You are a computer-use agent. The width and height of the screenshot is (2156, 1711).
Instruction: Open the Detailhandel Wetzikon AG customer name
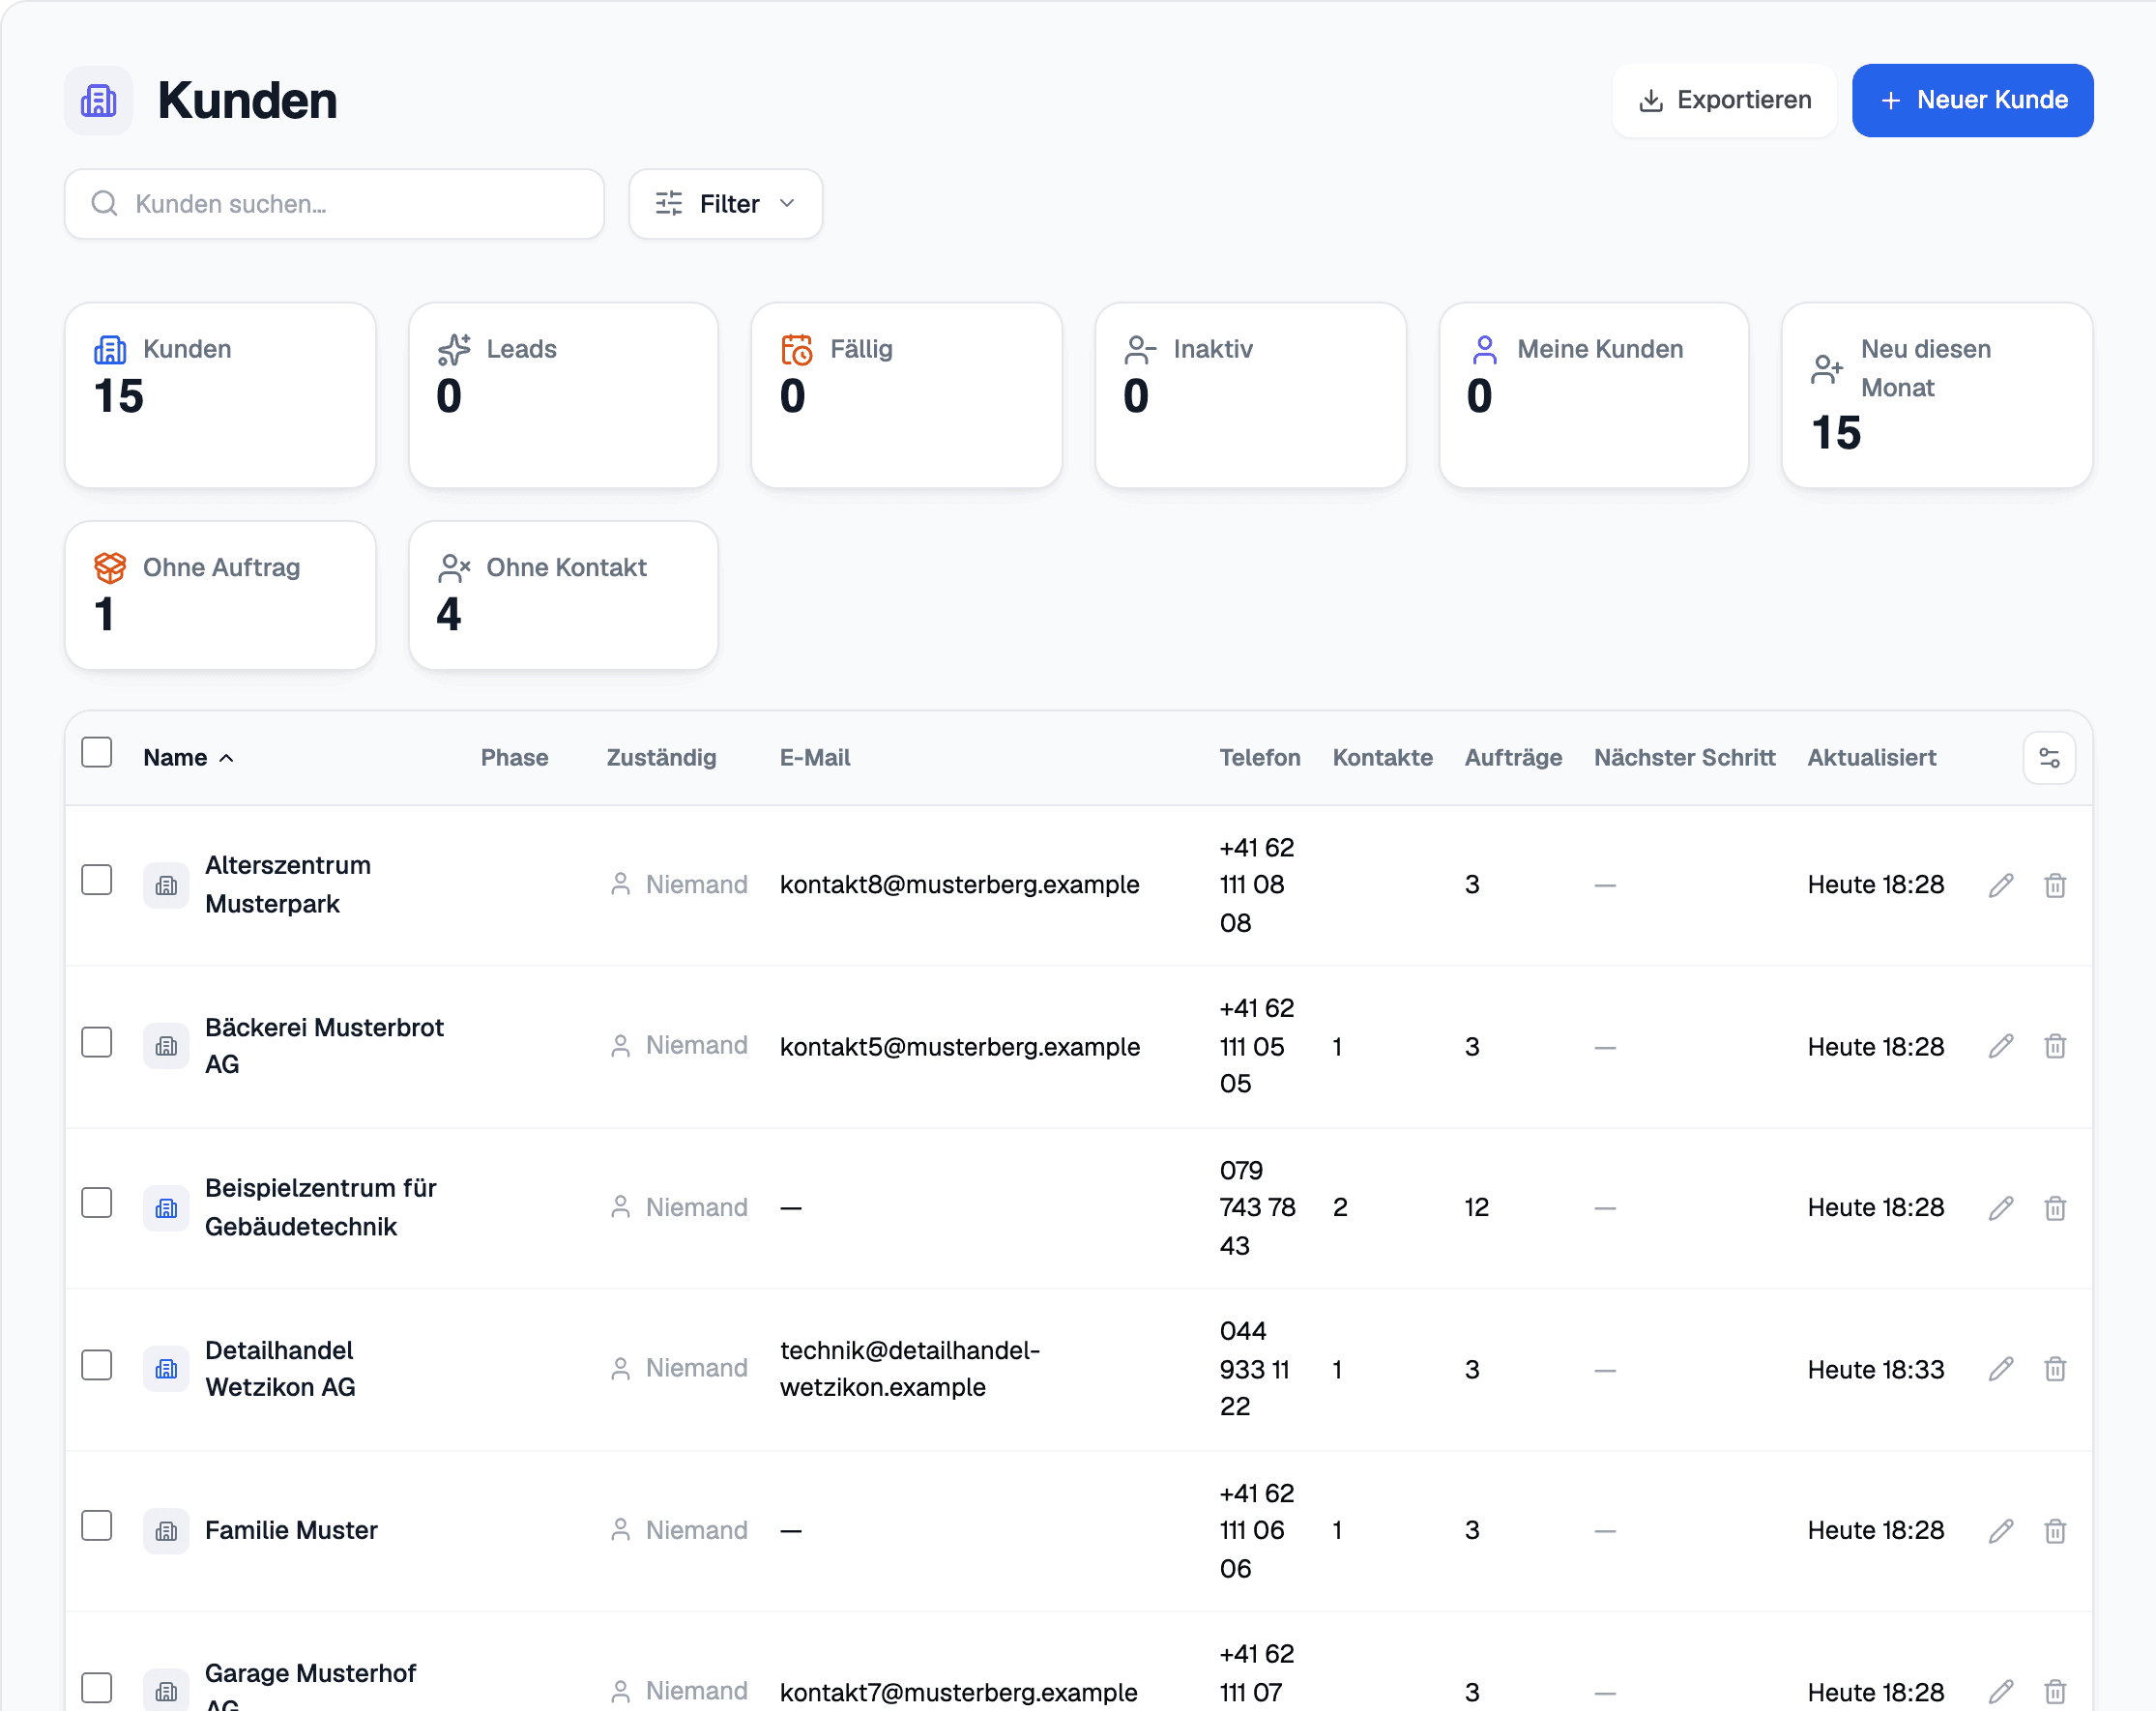[x=281, y=1369]
